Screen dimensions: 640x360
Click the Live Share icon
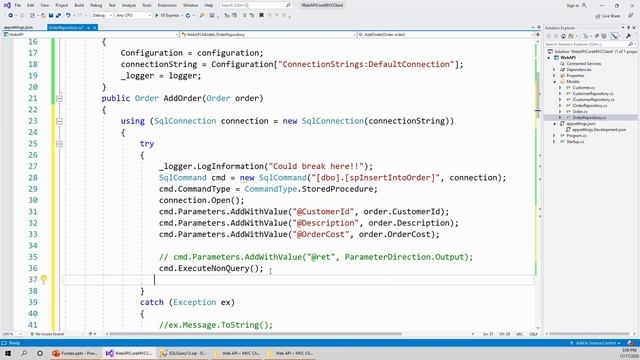point(608,16)
